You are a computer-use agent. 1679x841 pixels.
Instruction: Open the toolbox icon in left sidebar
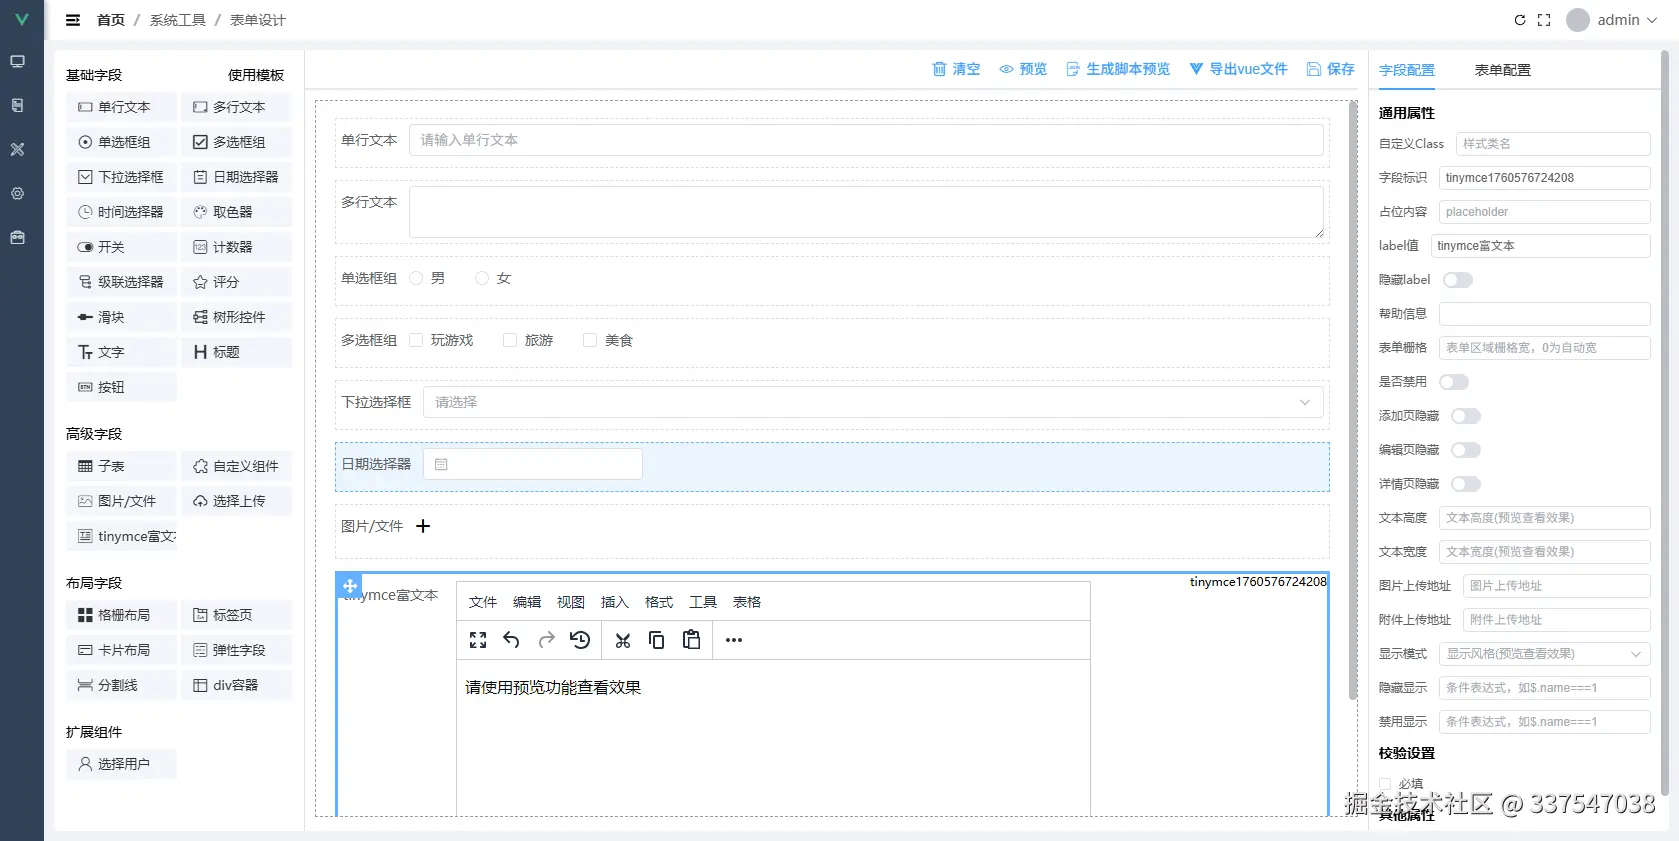pyautogui.click(x=18, y=237)
